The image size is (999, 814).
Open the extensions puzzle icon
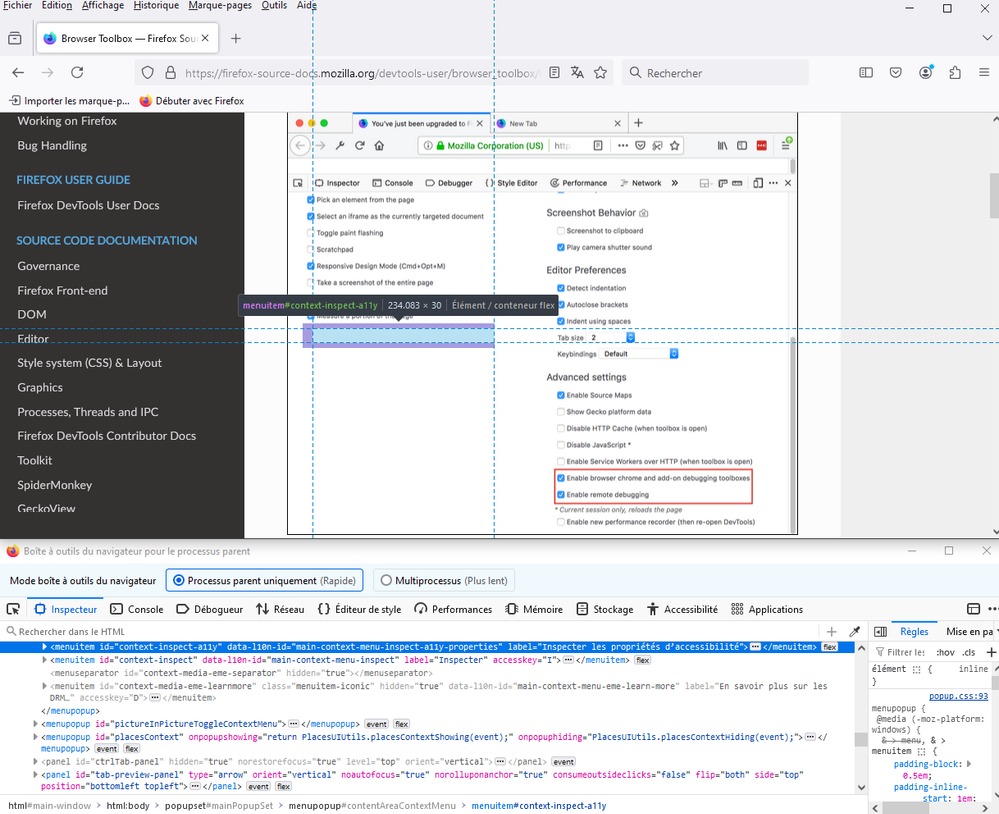click(x=954, y=73)
